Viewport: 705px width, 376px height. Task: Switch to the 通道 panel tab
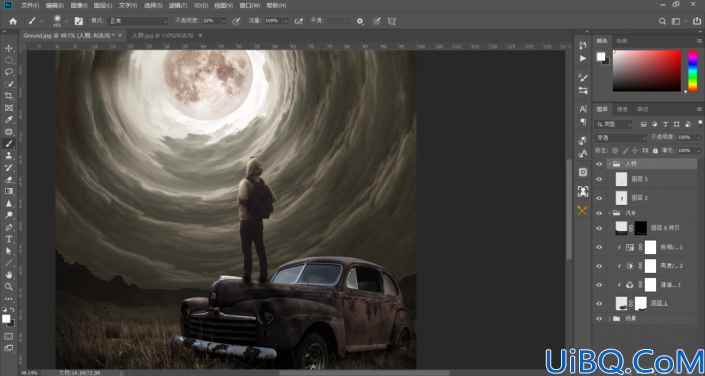coord(622,109)
